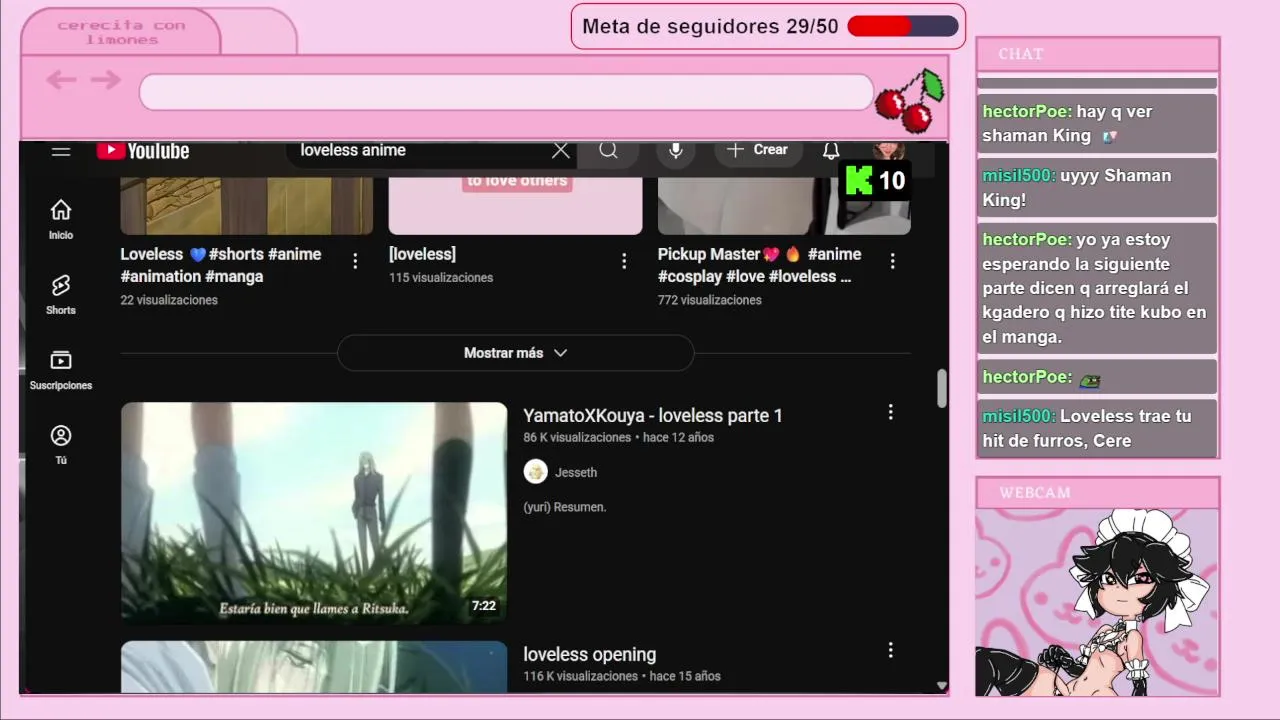Open options for YamatoXKouya video
Screen dimensions: 1280x720
coord(890,412)
